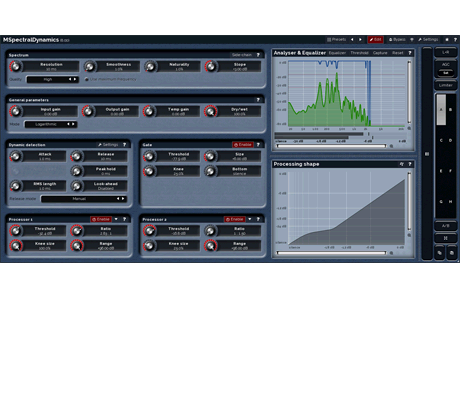Screen dimensions: 460x416
Task: Select preset slot B
Action: 450,110
